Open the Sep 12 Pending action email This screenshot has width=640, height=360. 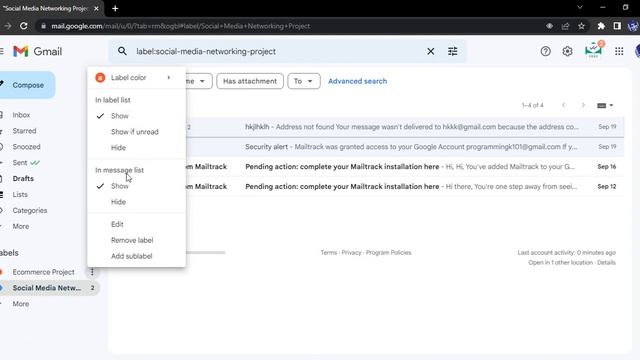pos(404,187)
